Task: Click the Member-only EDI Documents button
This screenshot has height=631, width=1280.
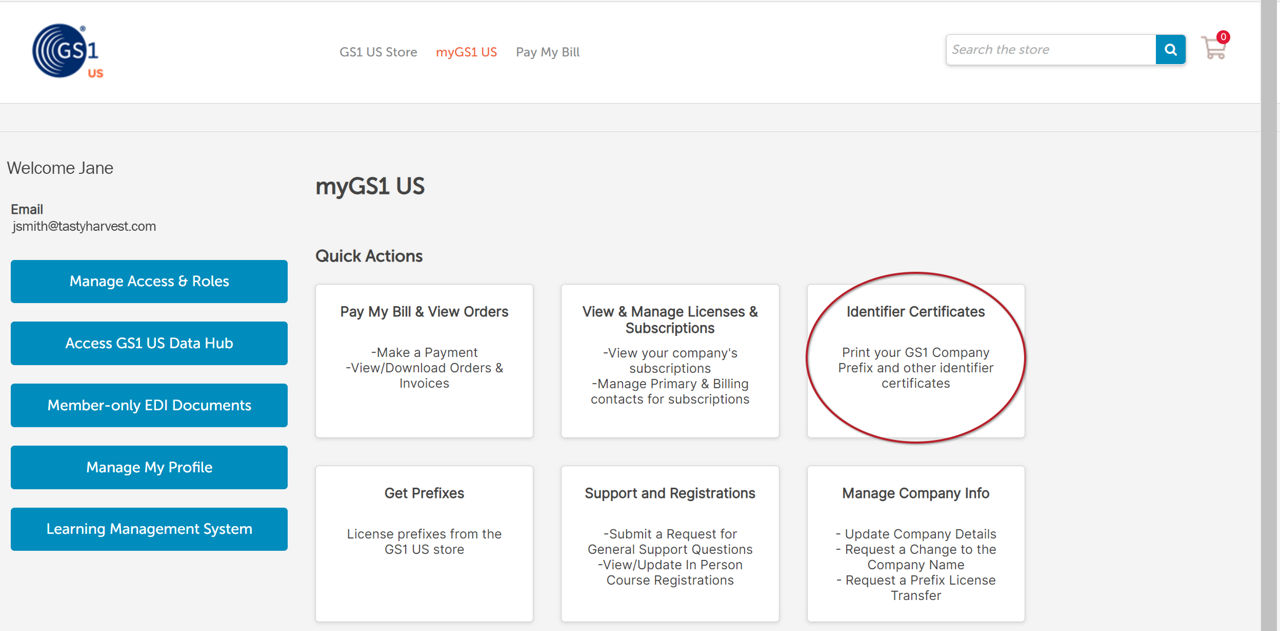Action: [x=149, y=405]
